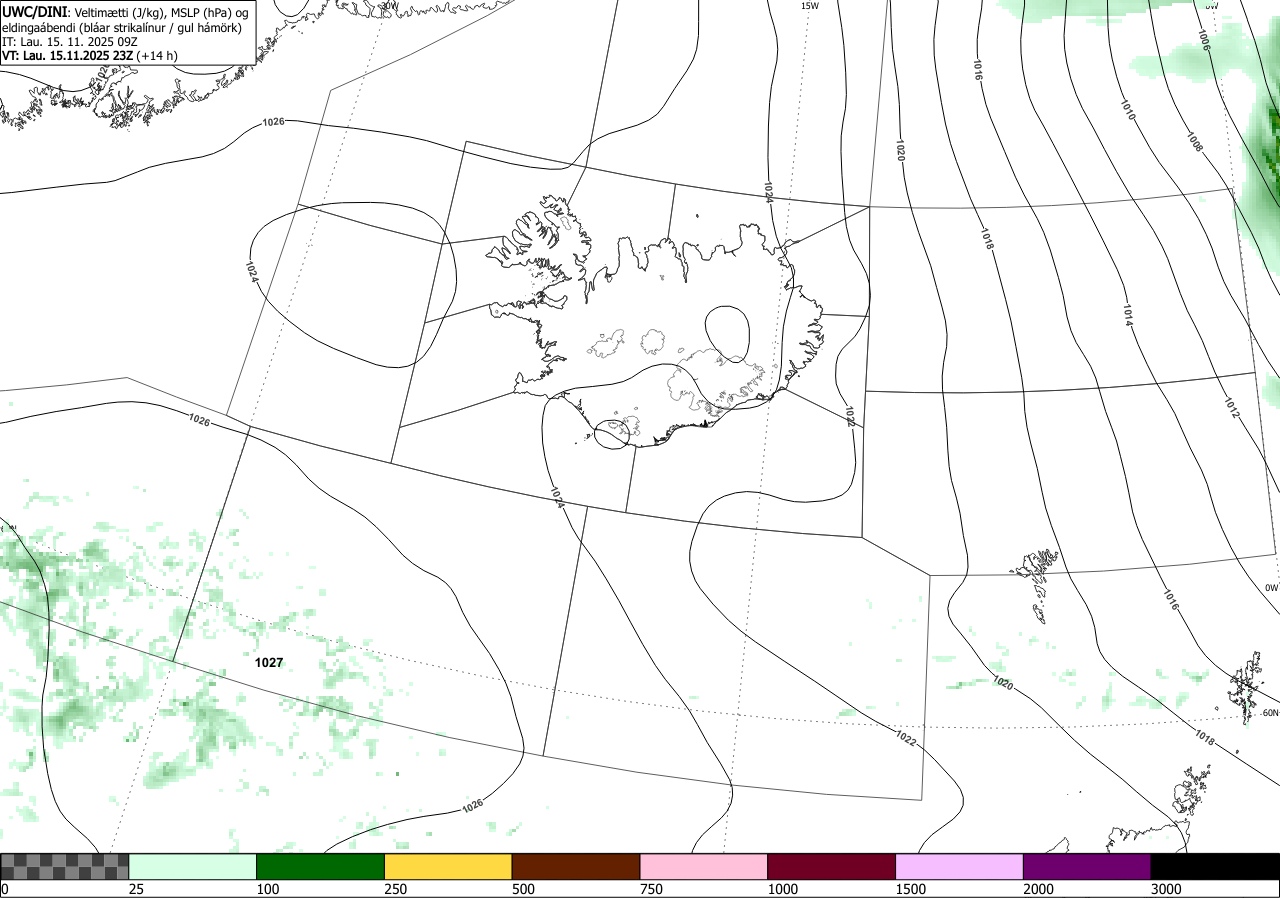This screenshot has width=1280, height=898.
Task: Click the dark green 100–250 legend swatch
Action: [x=321, y=866]
